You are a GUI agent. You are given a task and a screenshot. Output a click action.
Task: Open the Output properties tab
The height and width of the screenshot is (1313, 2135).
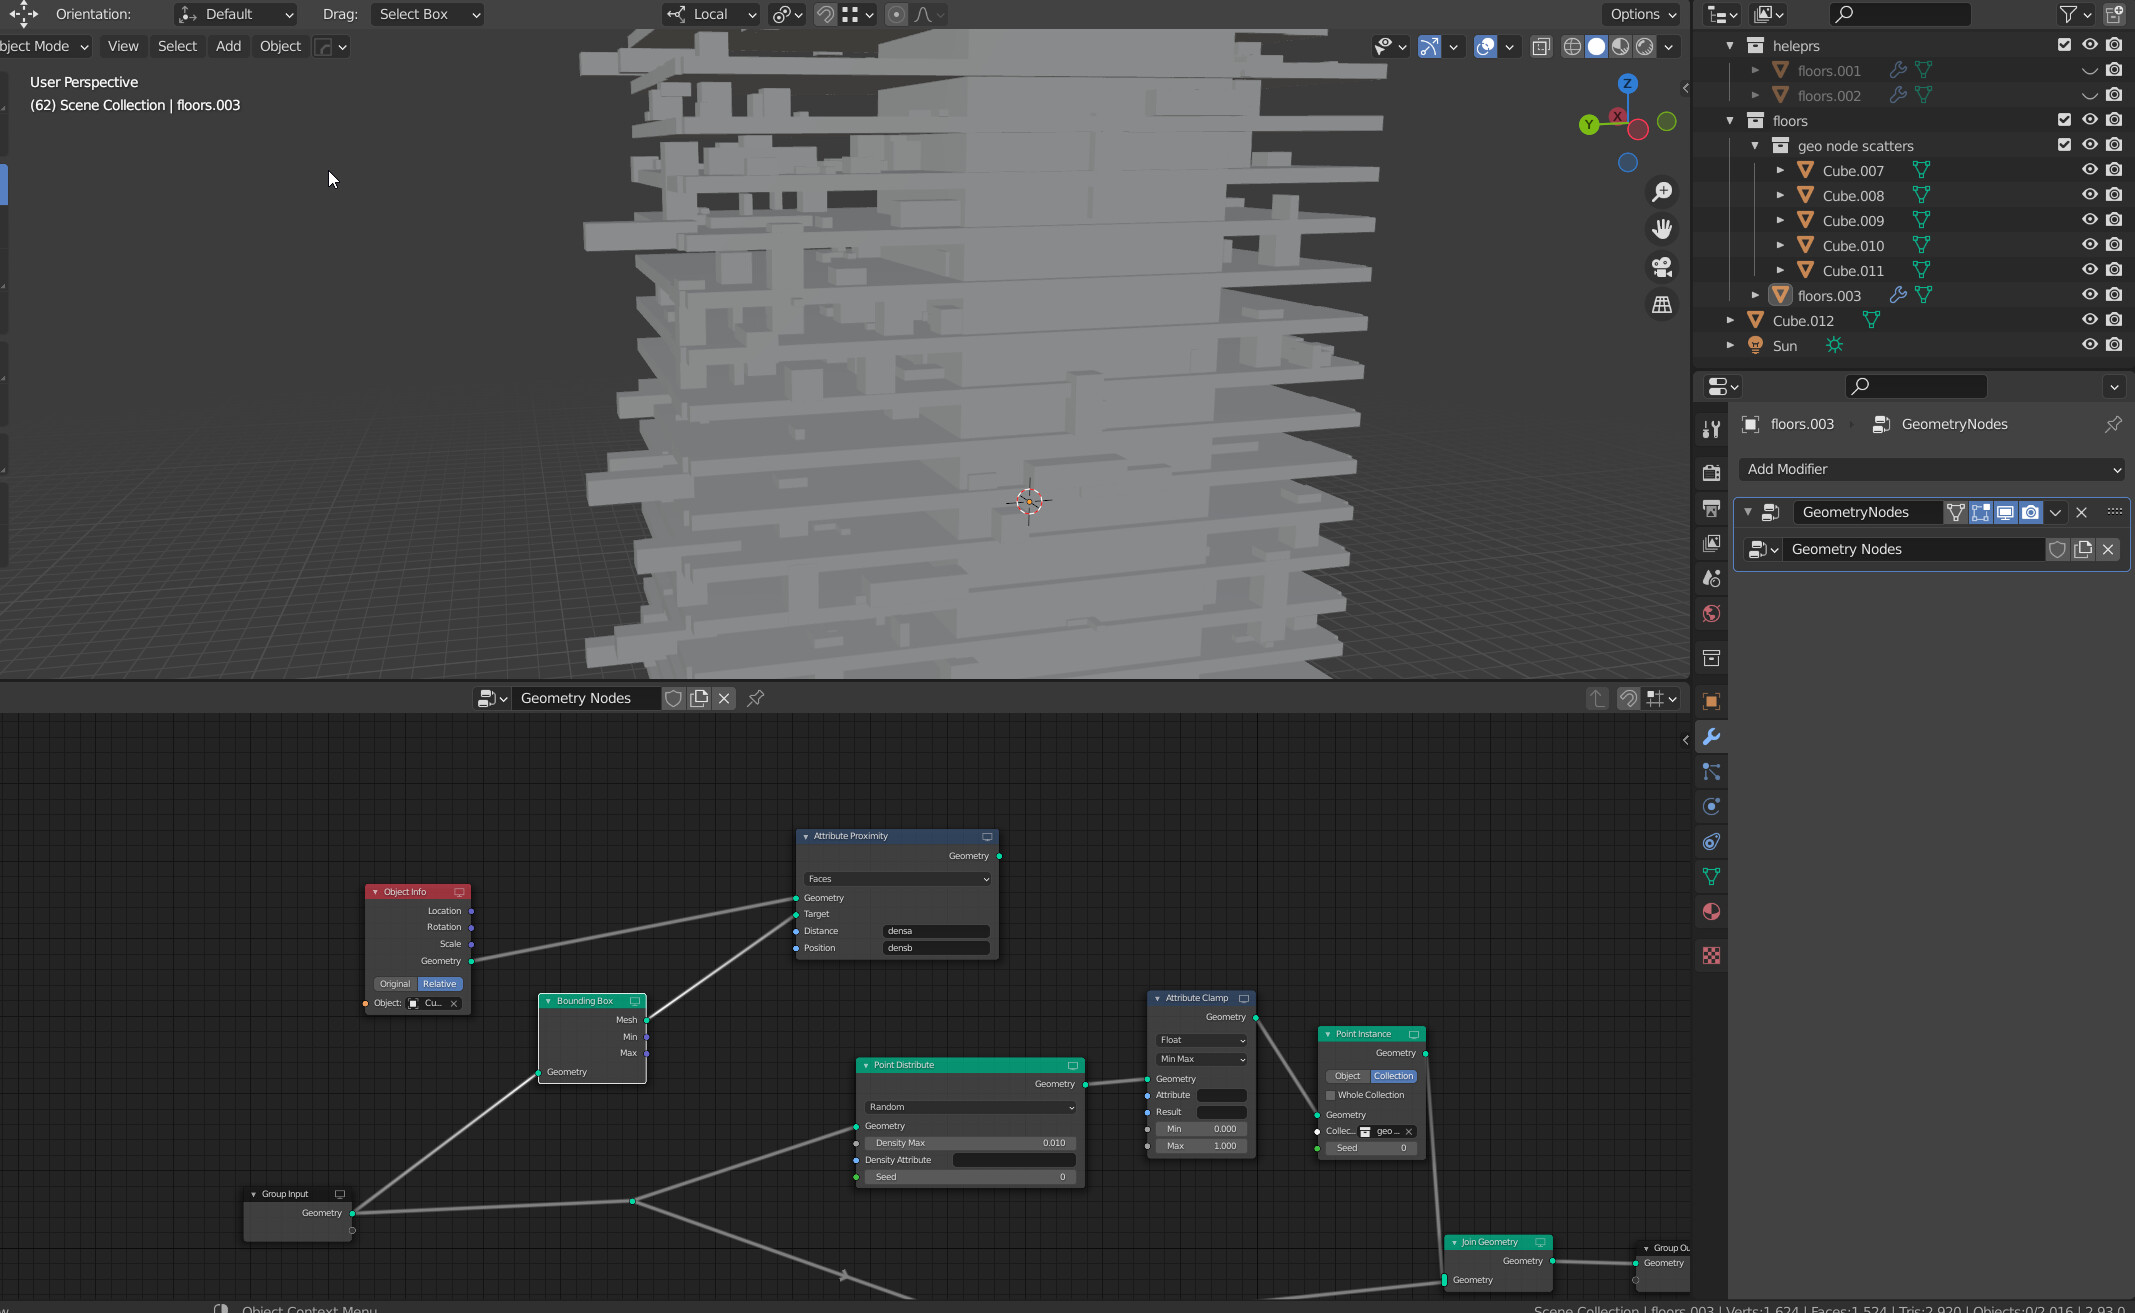click(1711, 508)
